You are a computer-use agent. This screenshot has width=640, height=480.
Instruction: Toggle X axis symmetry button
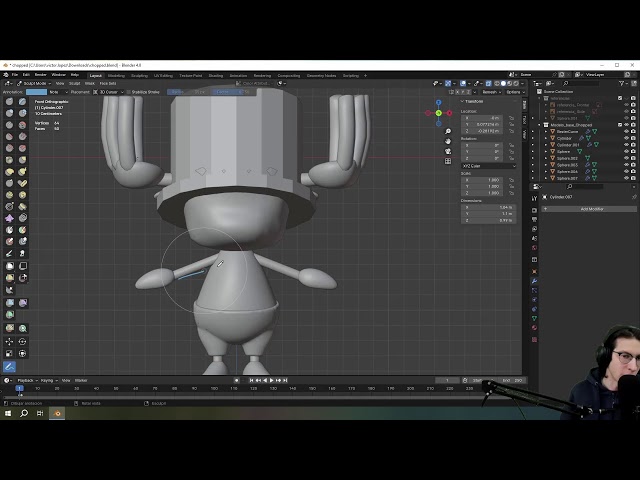(x=458, y=92)
